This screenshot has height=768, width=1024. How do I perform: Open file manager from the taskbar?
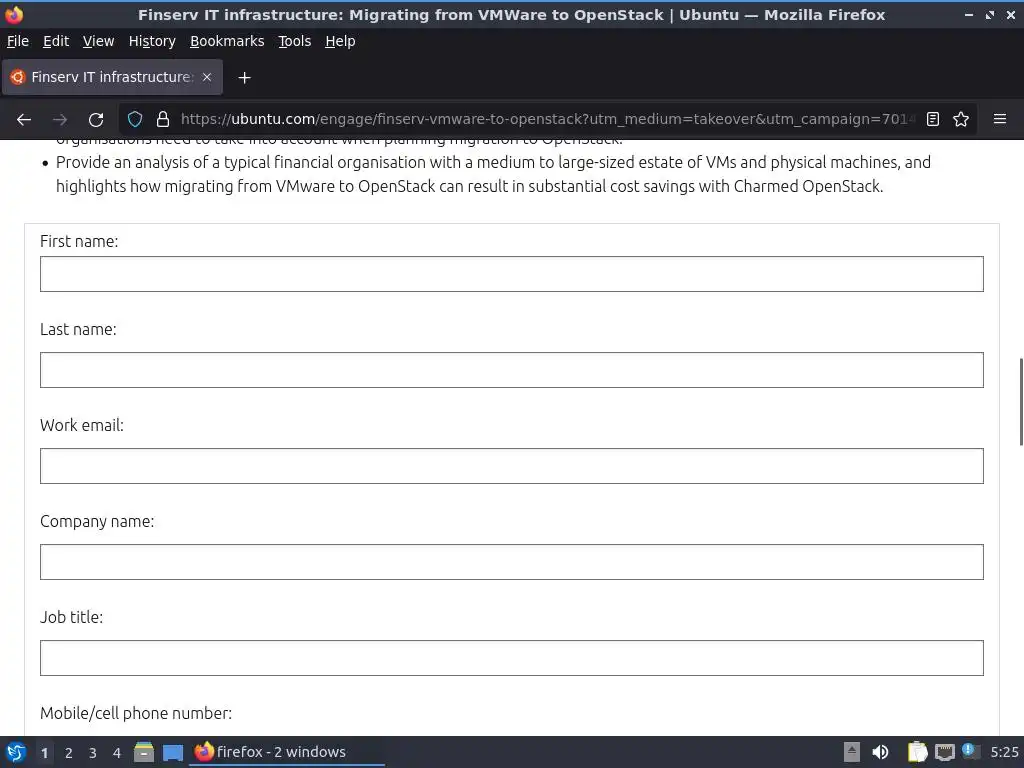click(144, 752)
